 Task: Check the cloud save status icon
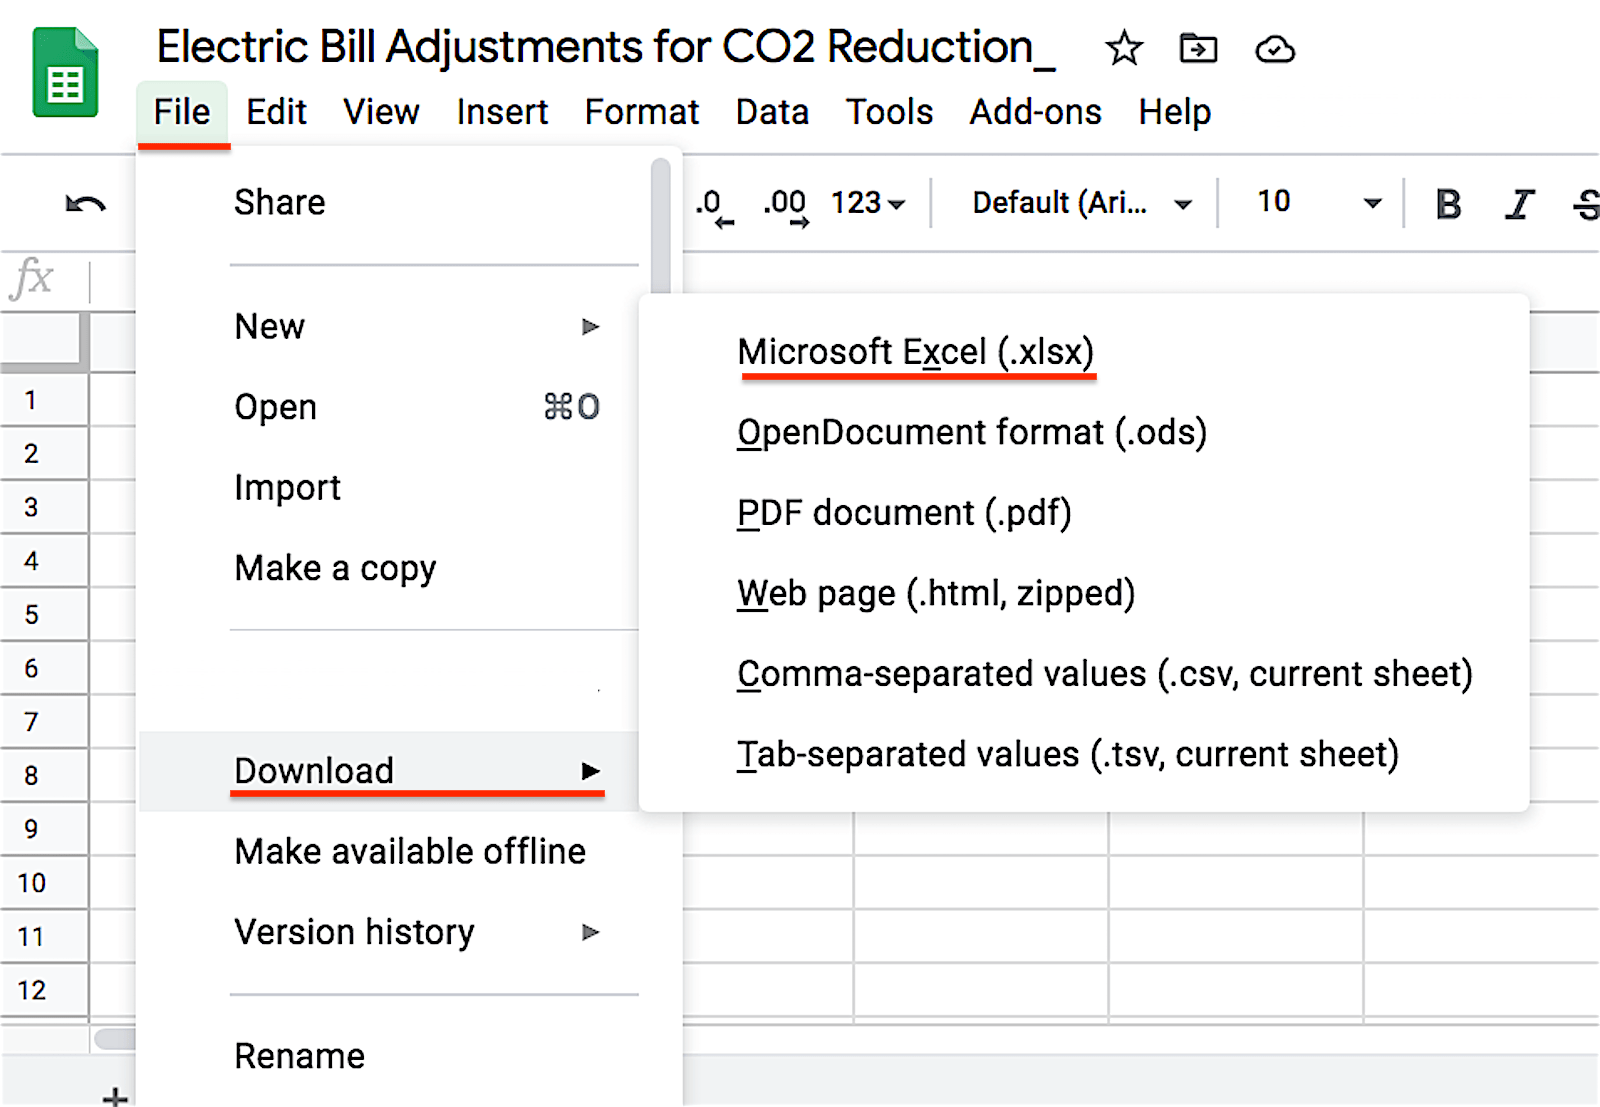pyautogui.click(x=1275, y=49)
